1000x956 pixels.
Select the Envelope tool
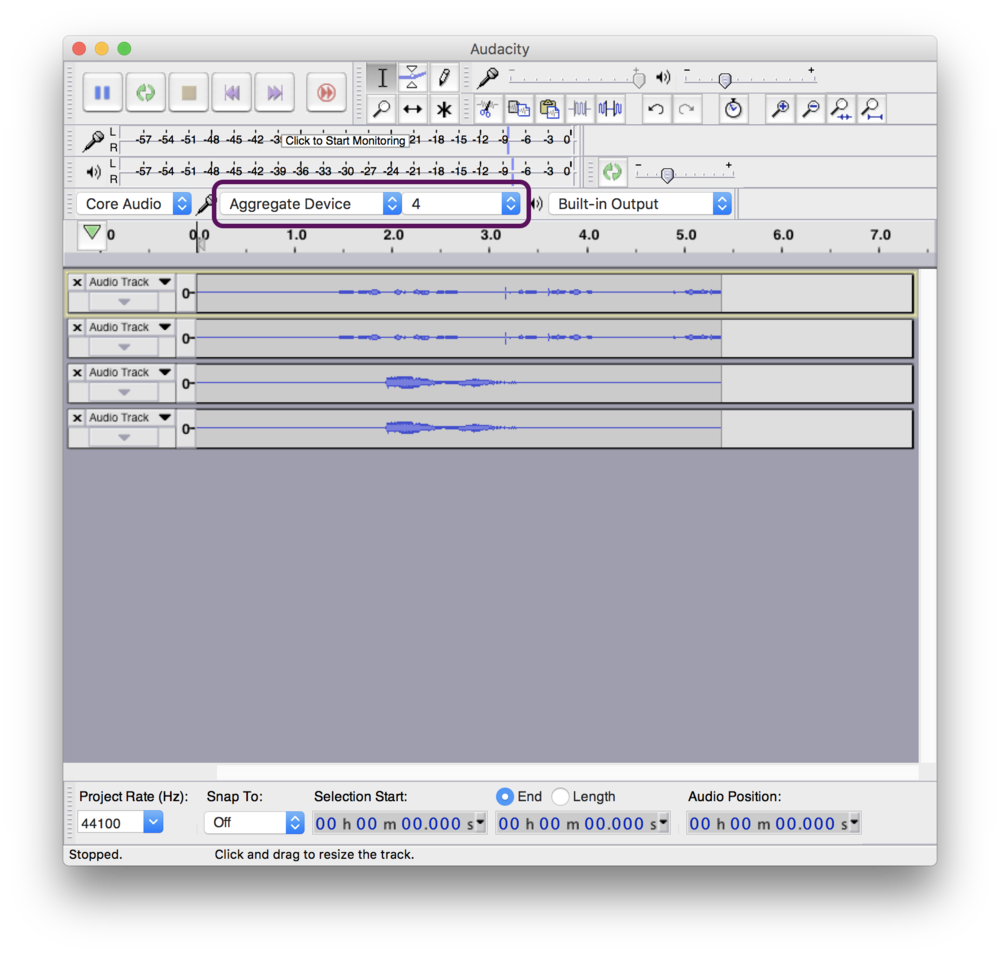(x=412, y=77)
